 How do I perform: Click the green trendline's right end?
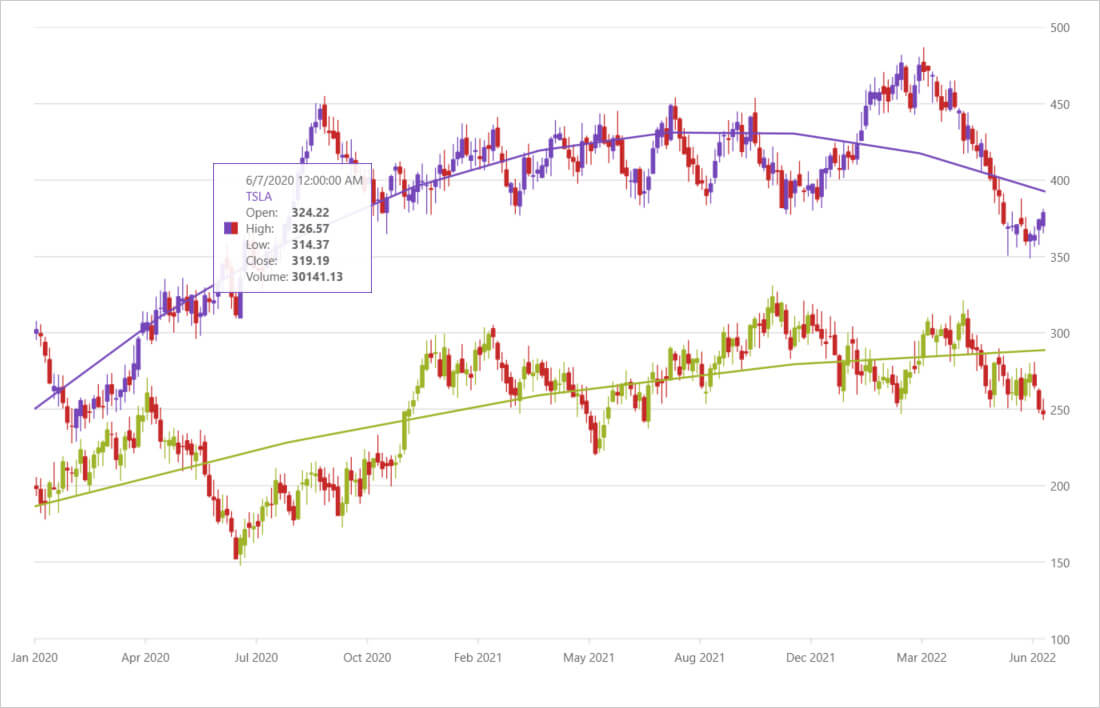click(x=1043, y=350)
